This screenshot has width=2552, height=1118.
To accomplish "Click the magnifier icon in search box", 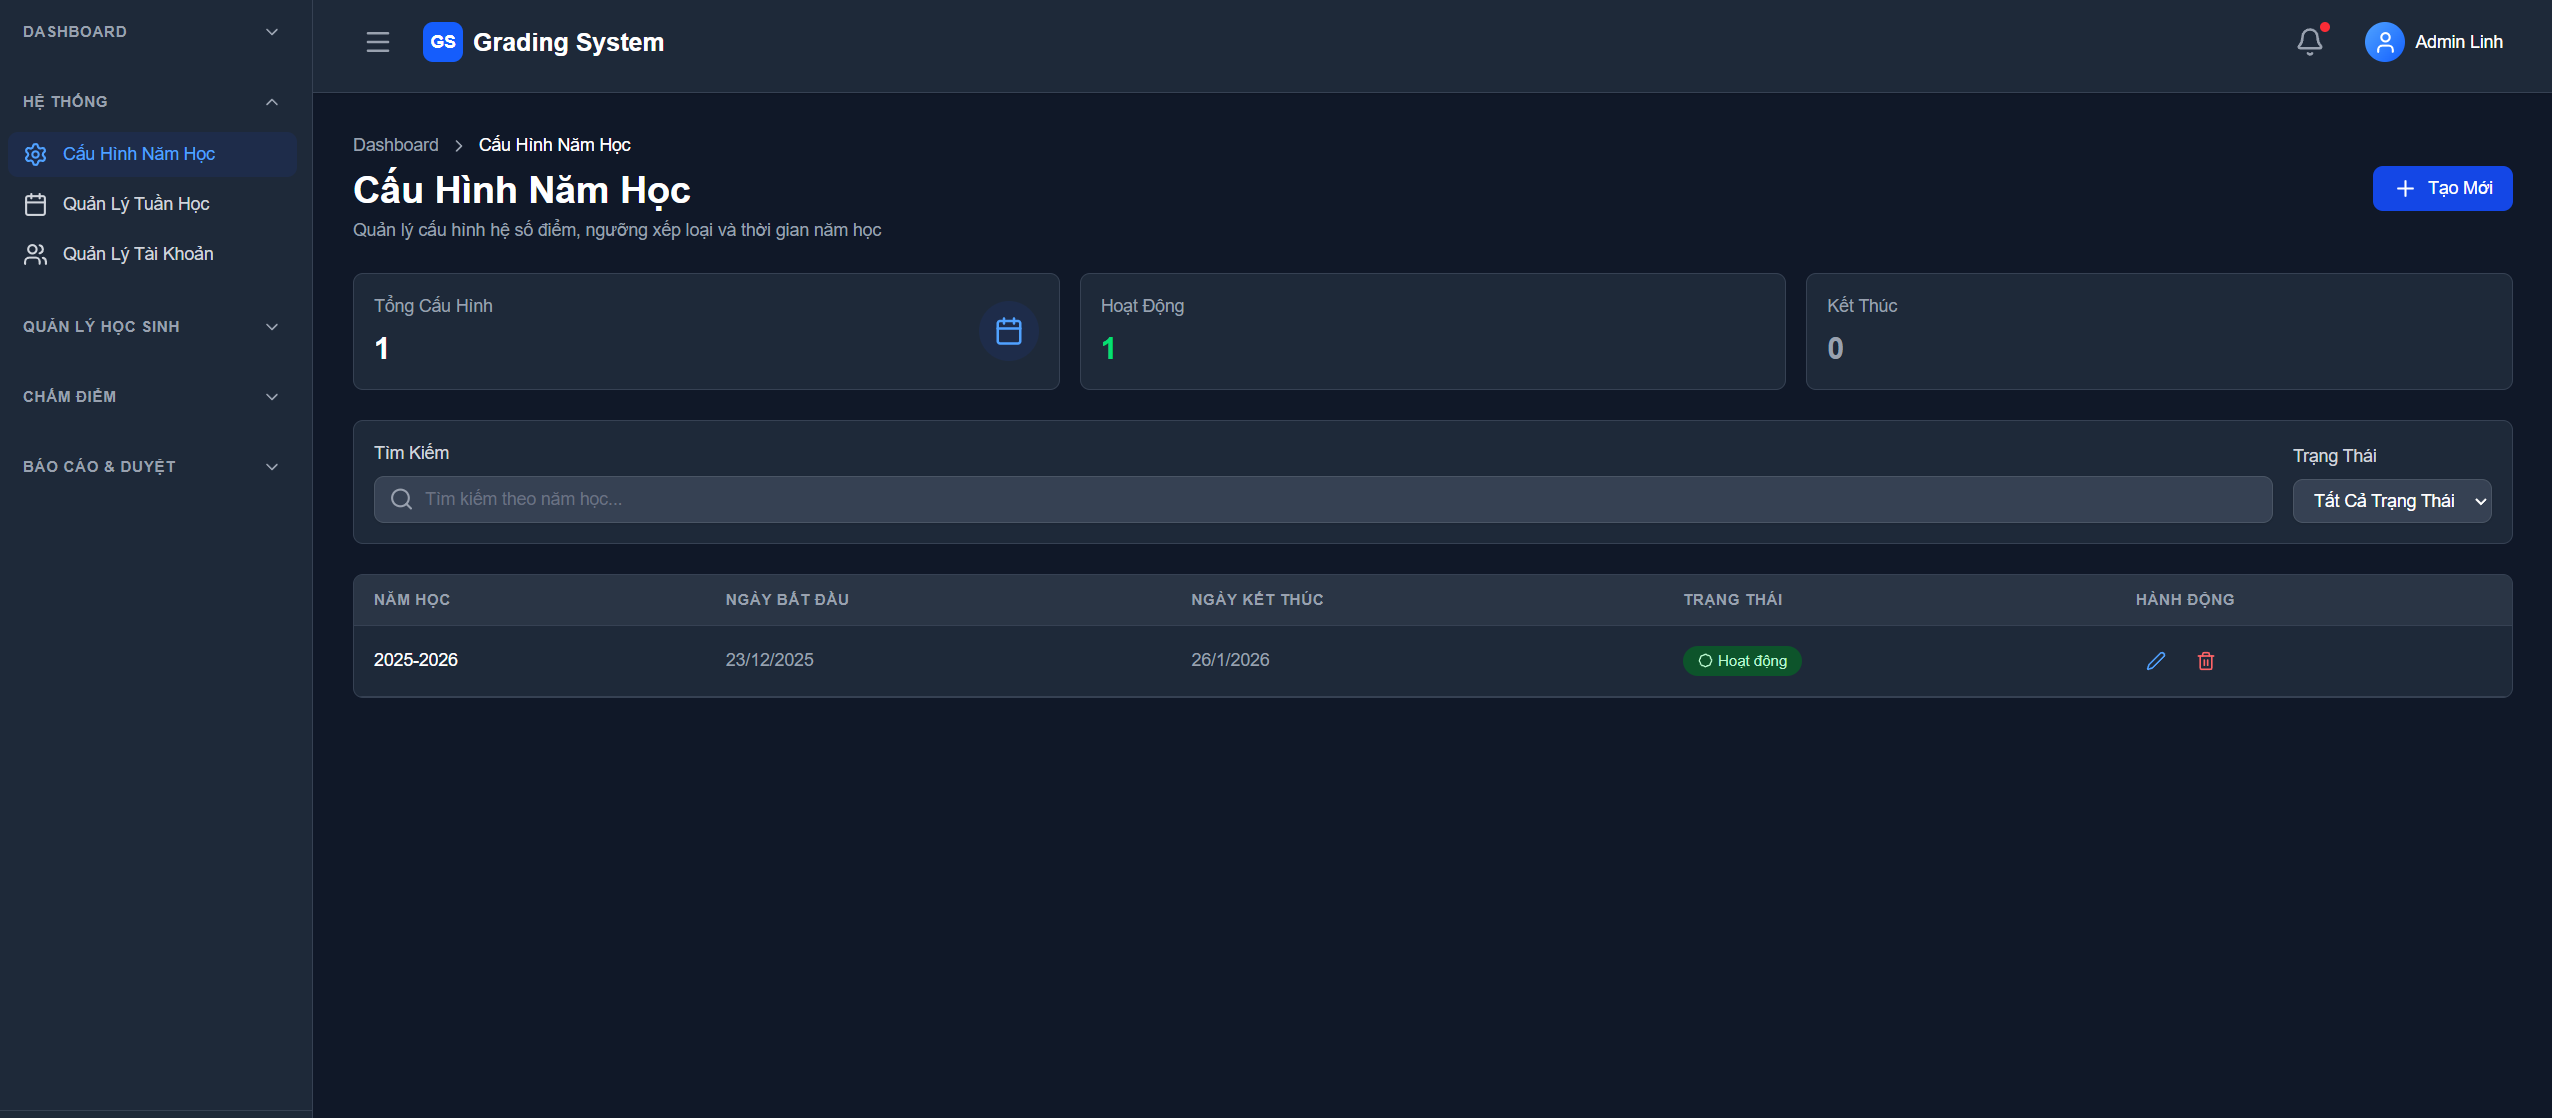I will click(x=401, y=499).
